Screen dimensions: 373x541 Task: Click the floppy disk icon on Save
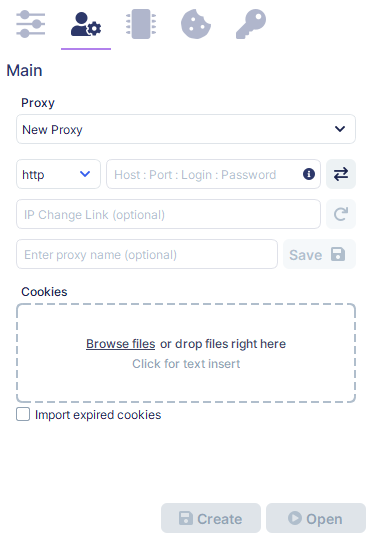tap(338, 254)
